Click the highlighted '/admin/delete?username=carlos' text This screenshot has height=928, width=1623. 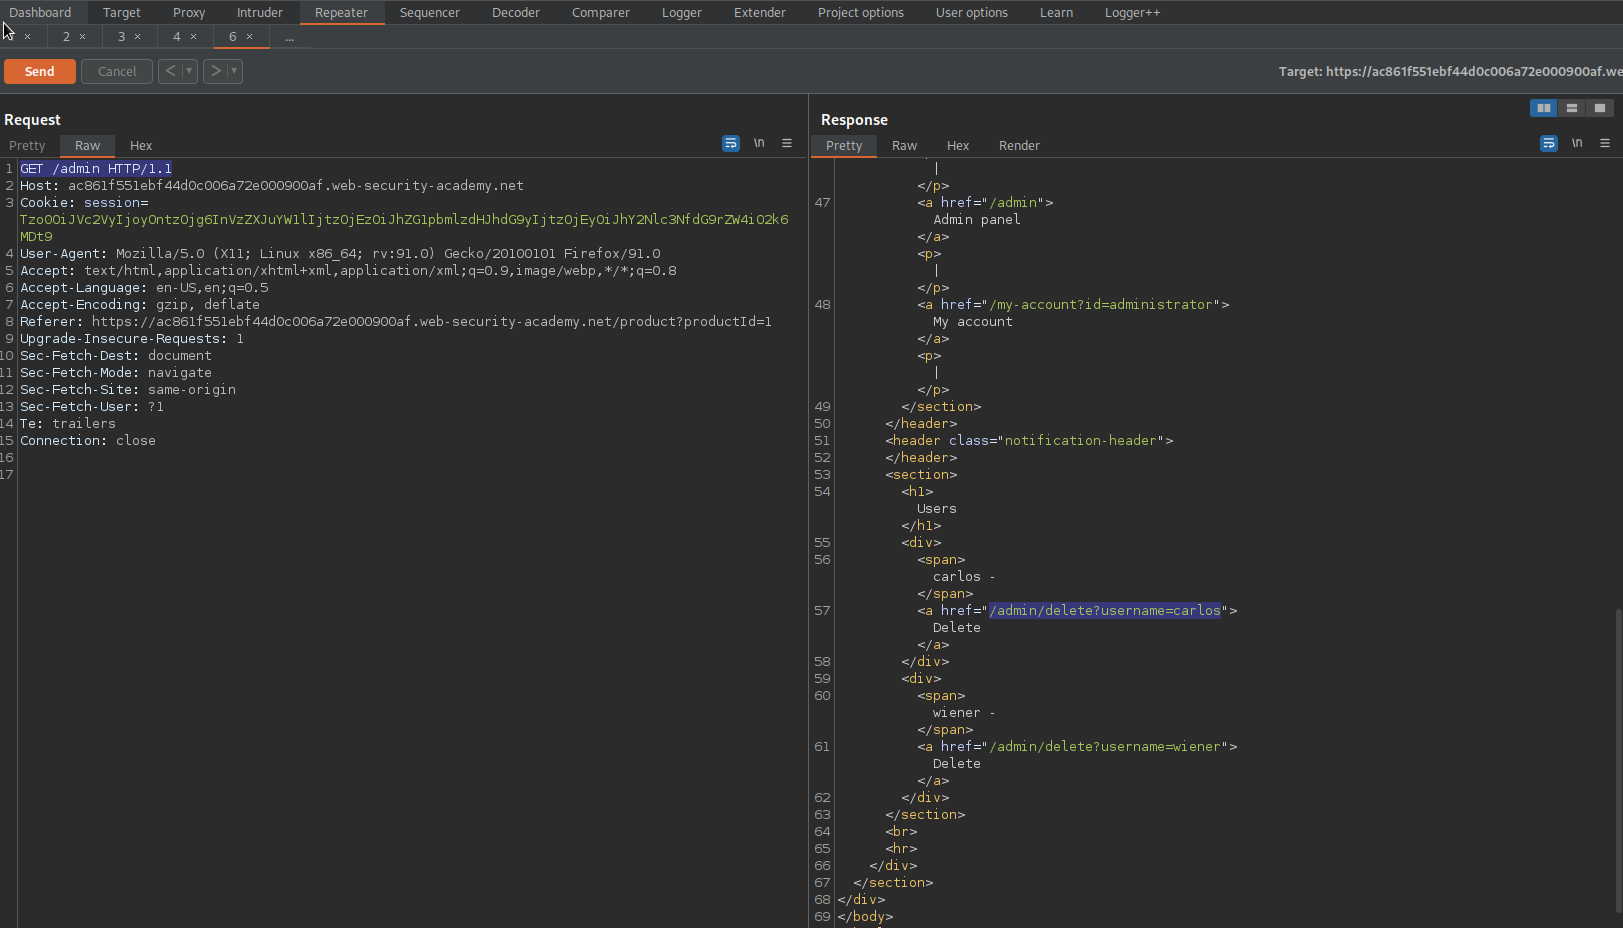pos(1105,610)
